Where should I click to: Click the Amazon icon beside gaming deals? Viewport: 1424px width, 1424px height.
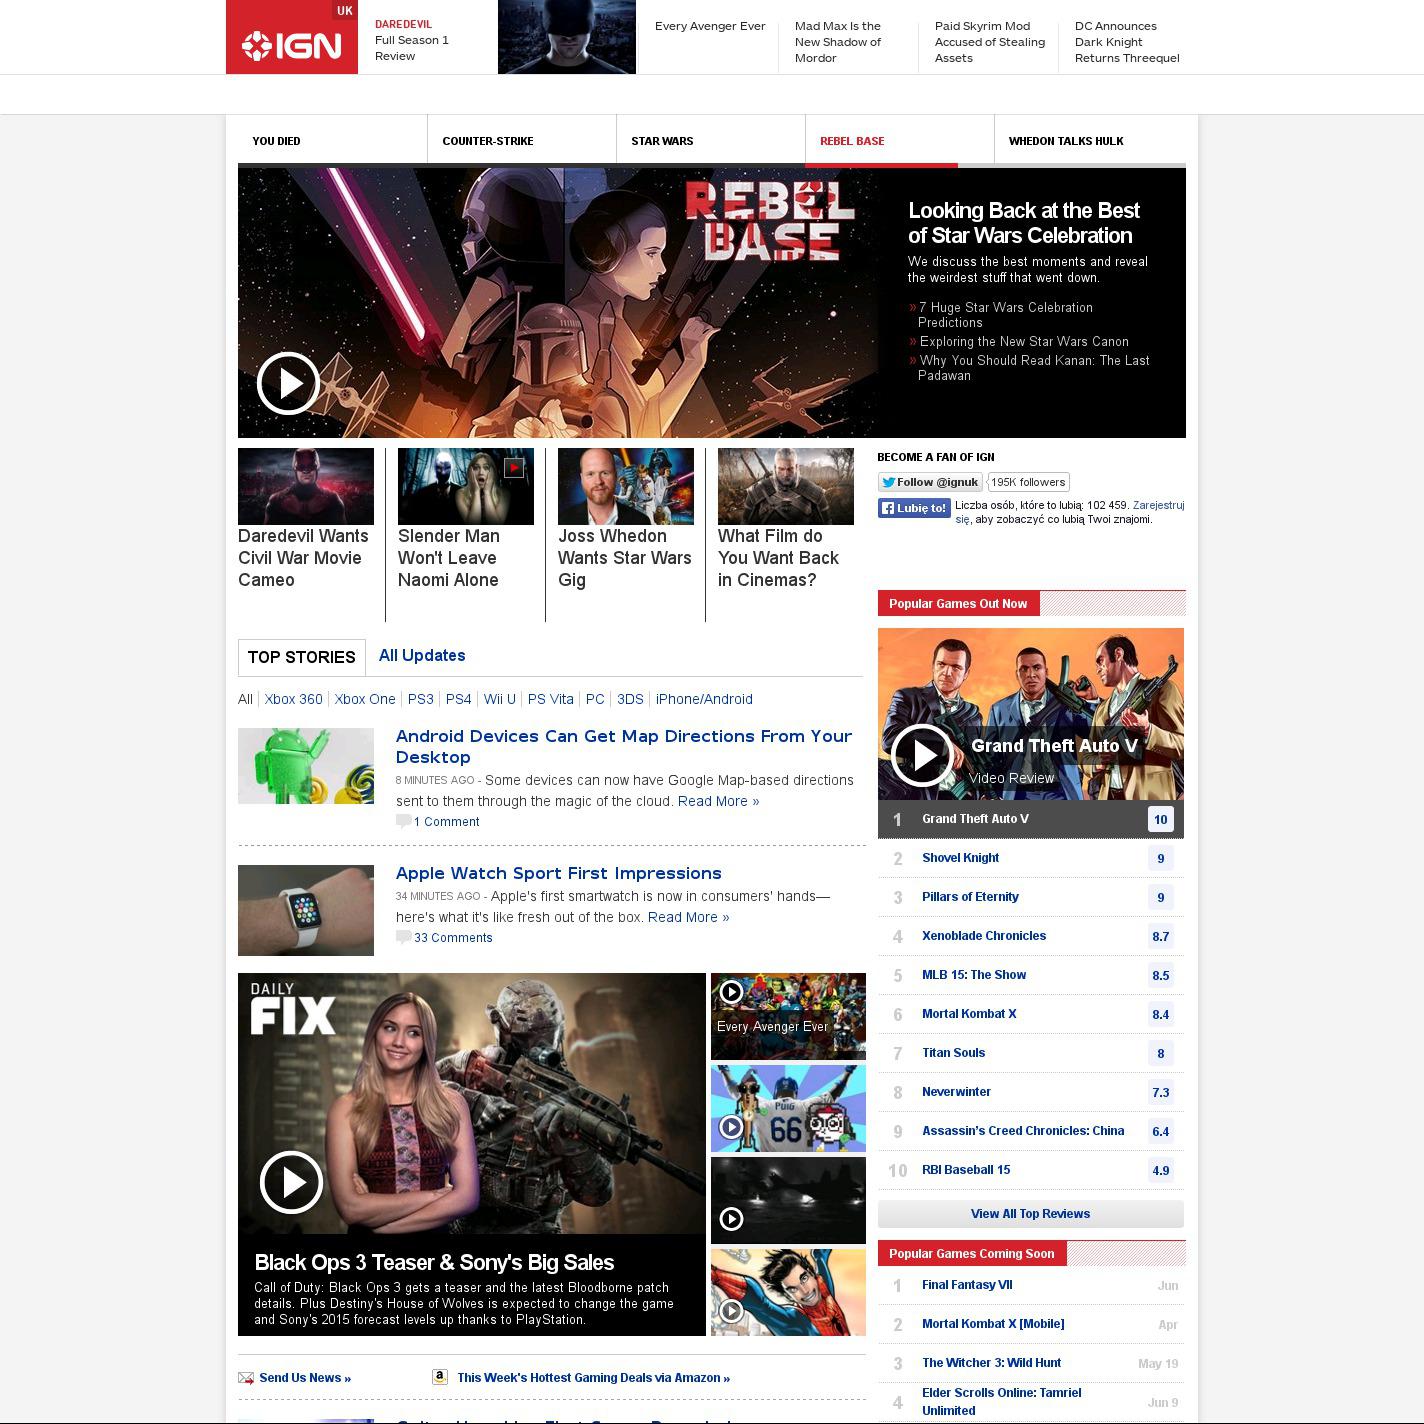coord(439,1377)
